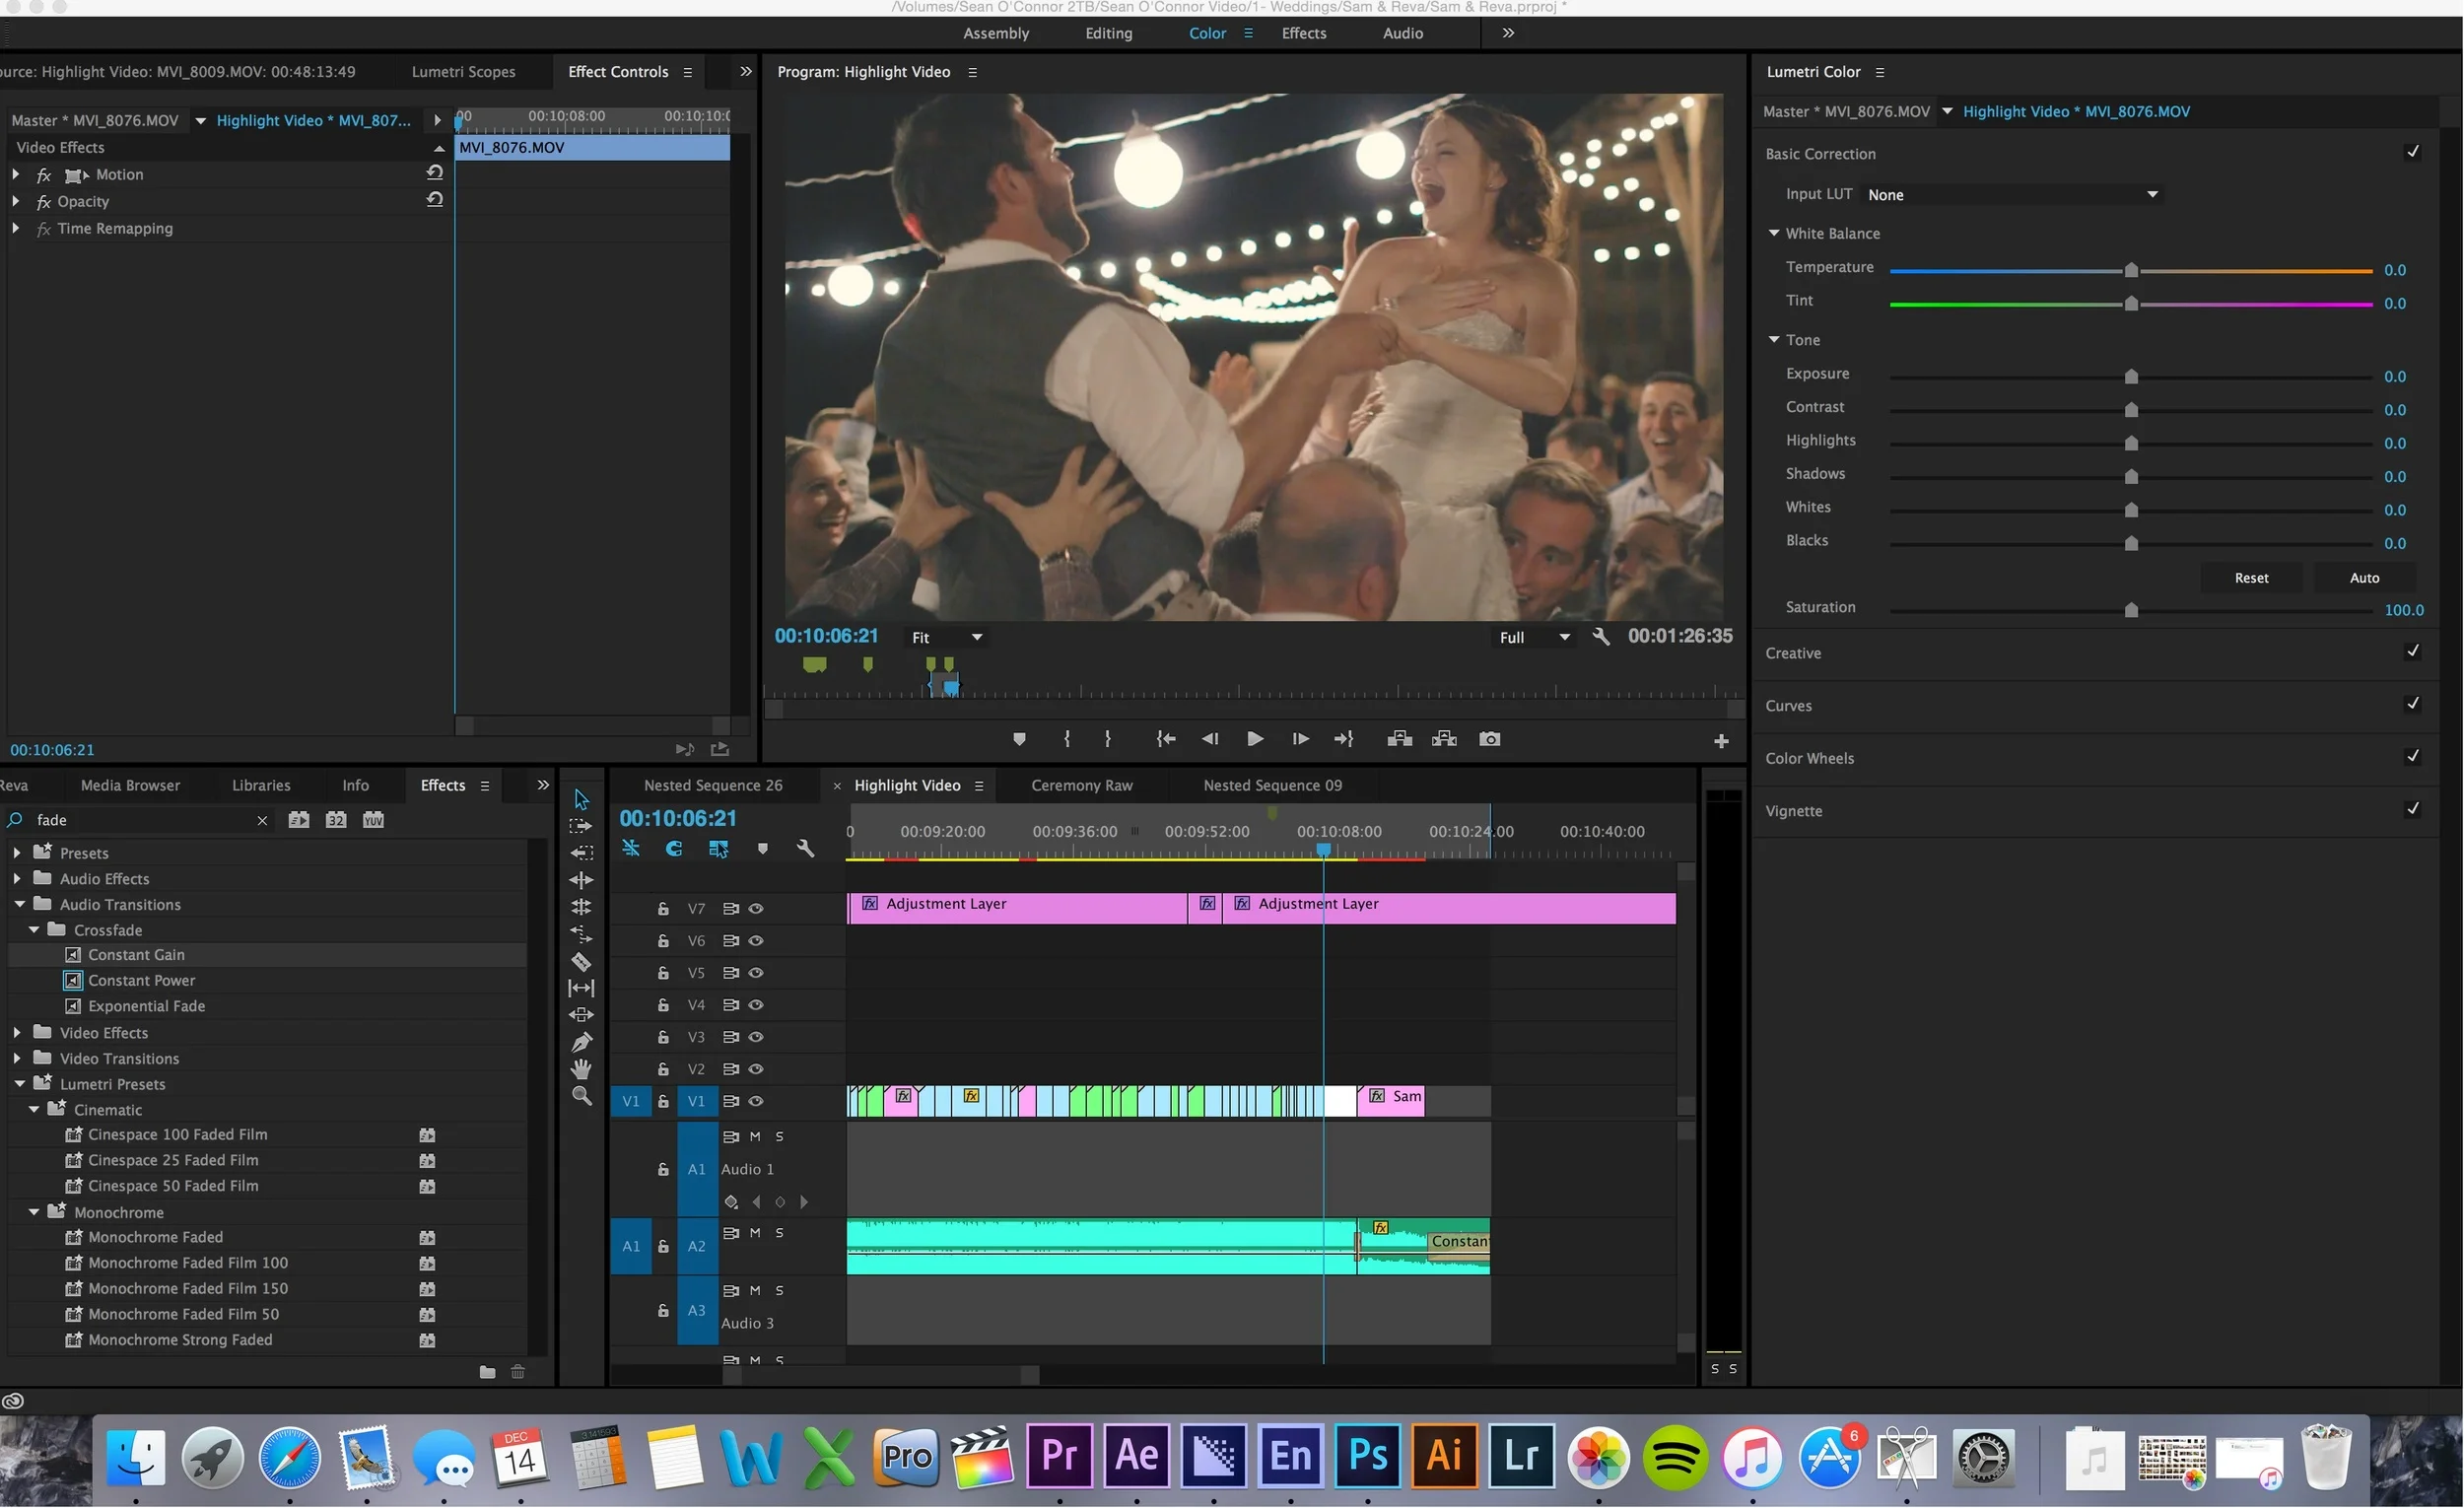Image resolution: width=2464 pixels, height=1508 pixels.
Task: Switch to the Ceremony Raw timeline tab
Action: 1081,785
